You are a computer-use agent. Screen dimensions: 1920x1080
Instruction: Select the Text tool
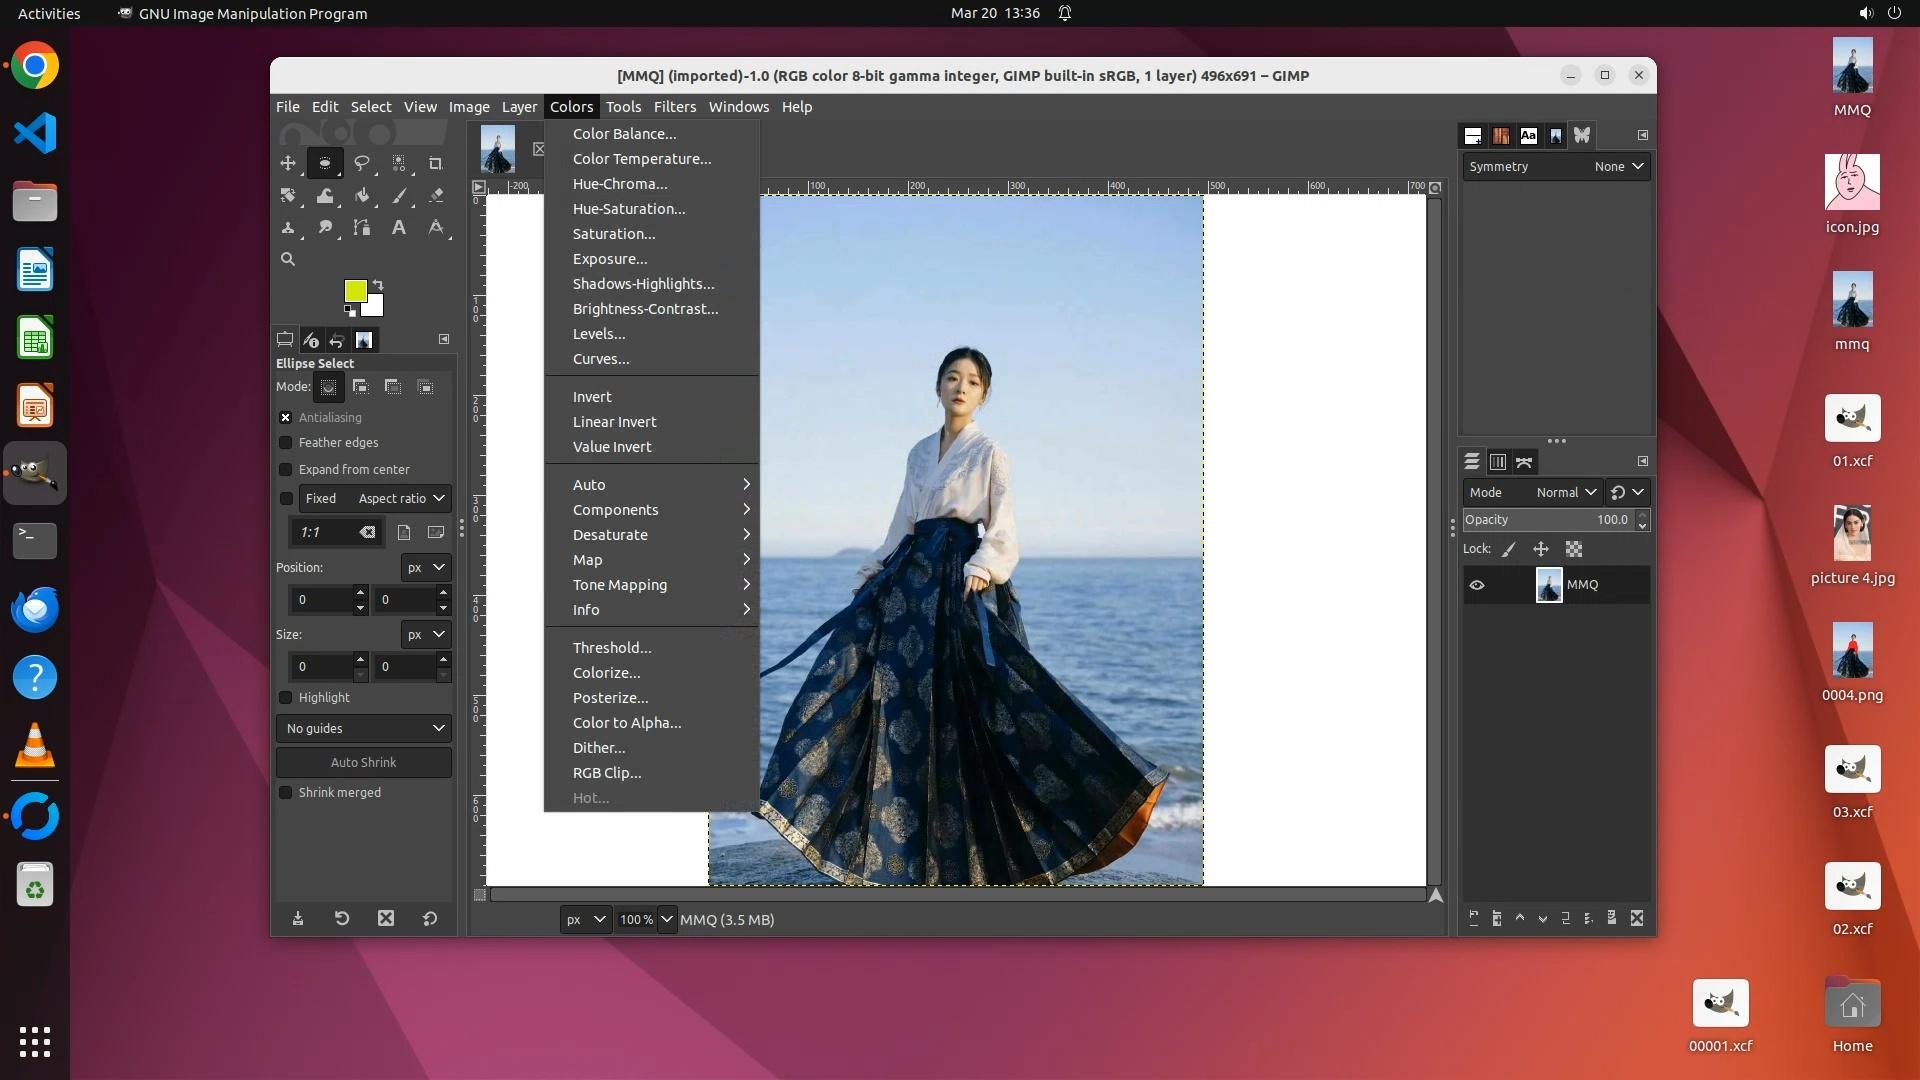[x=399, y=228]
